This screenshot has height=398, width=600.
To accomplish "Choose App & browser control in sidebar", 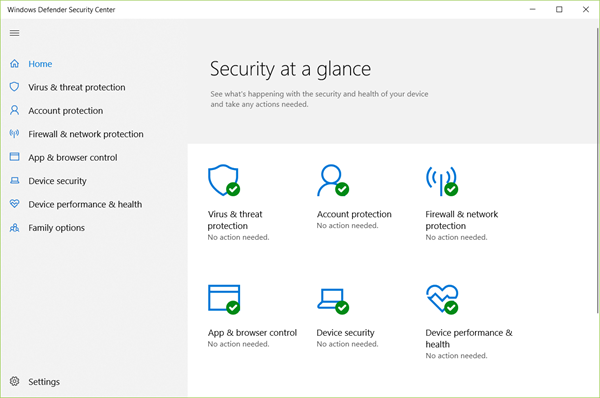I will click(x=73, y=157).
